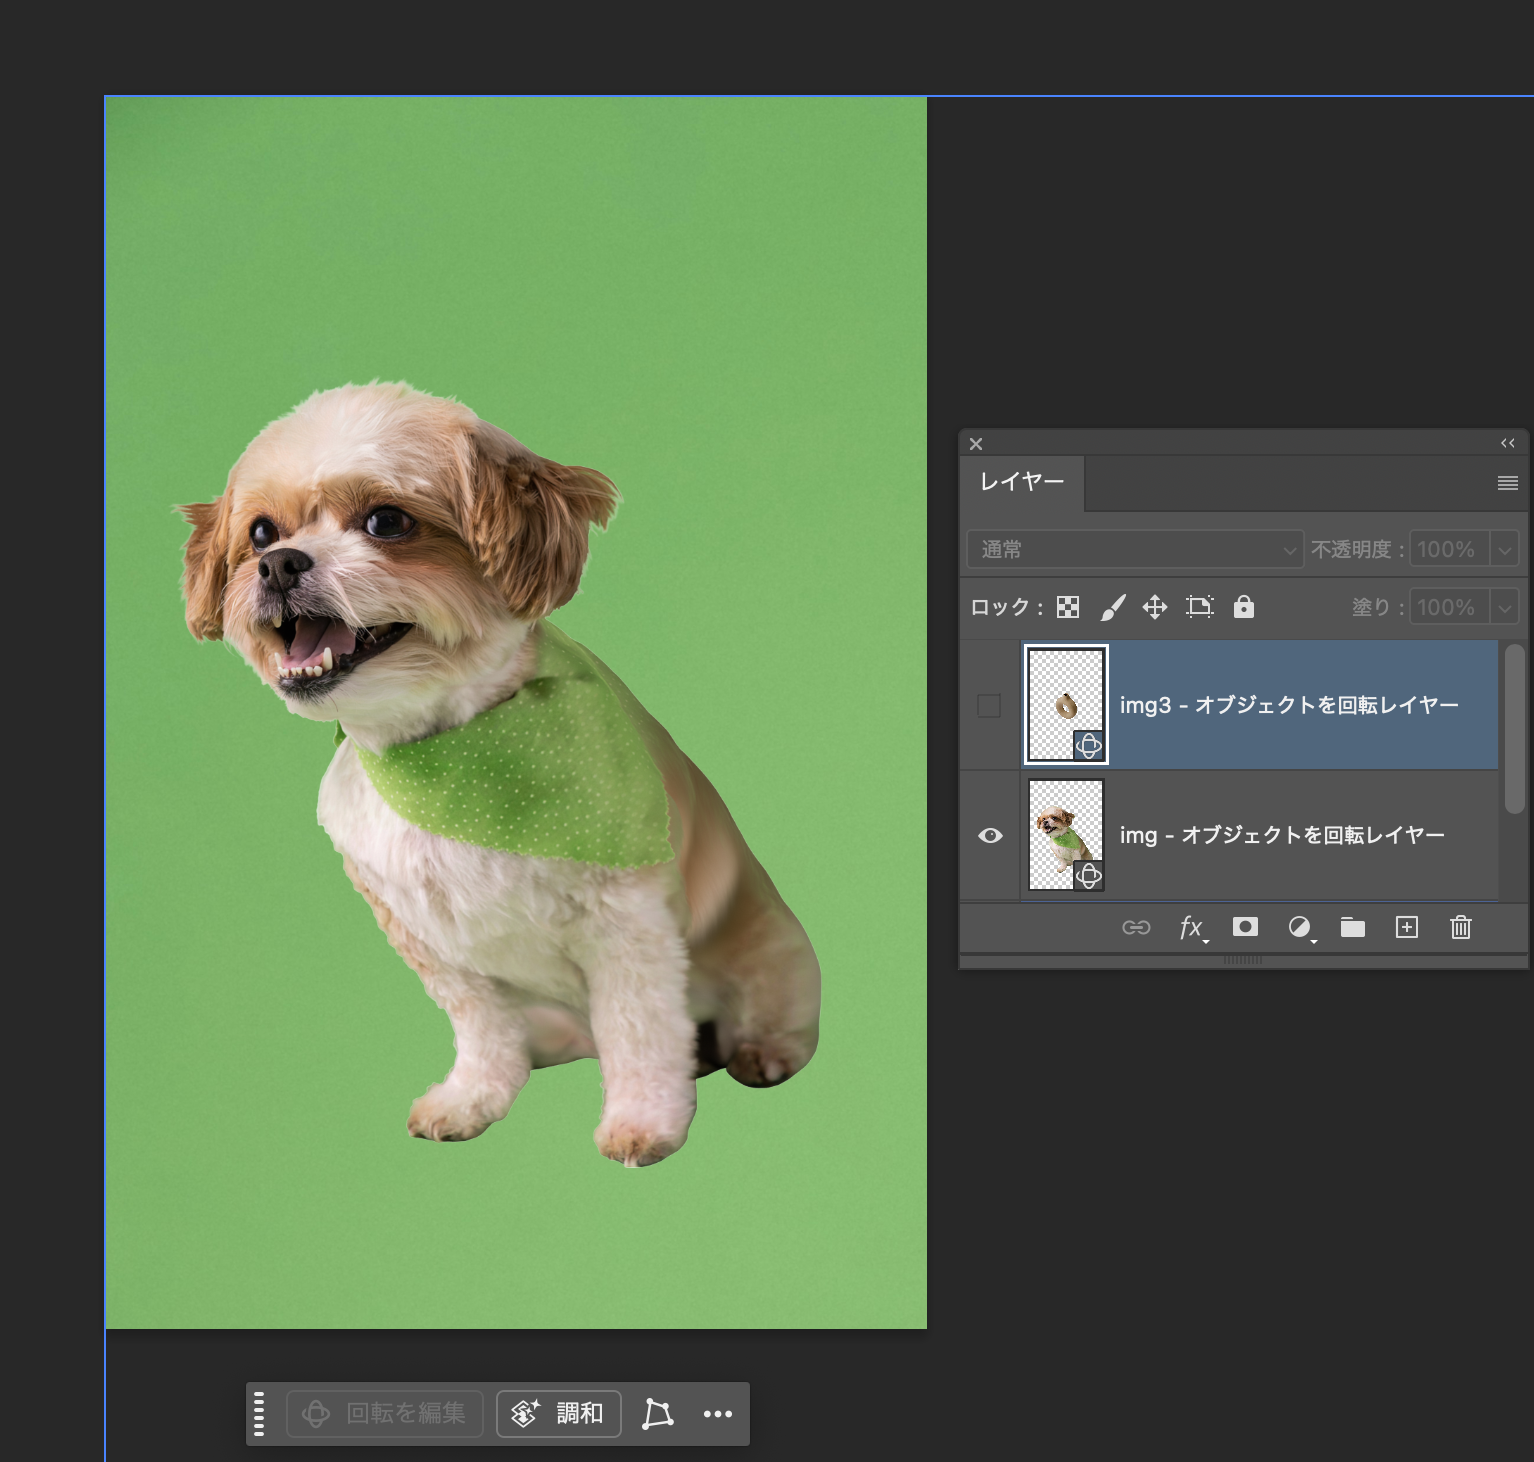This screenshot has height=1462, width=1534.
Task: Expand the 塗り fill dropdown arrow
Action: pyautogui.click(x=1504, y=607)
